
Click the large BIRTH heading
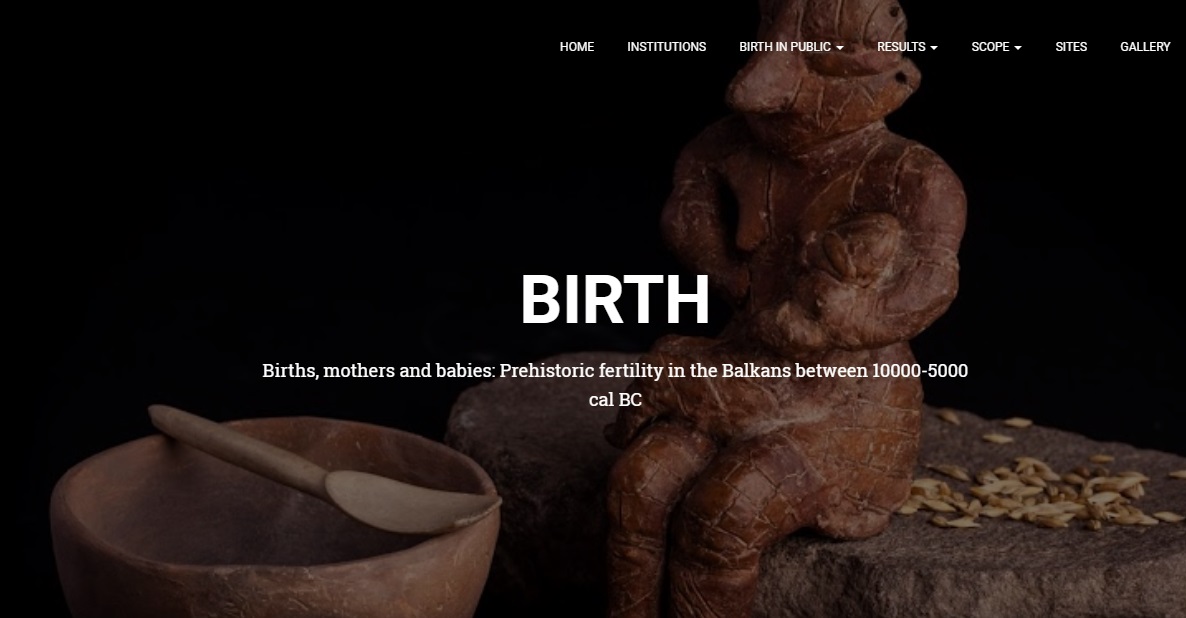[615, 300]
